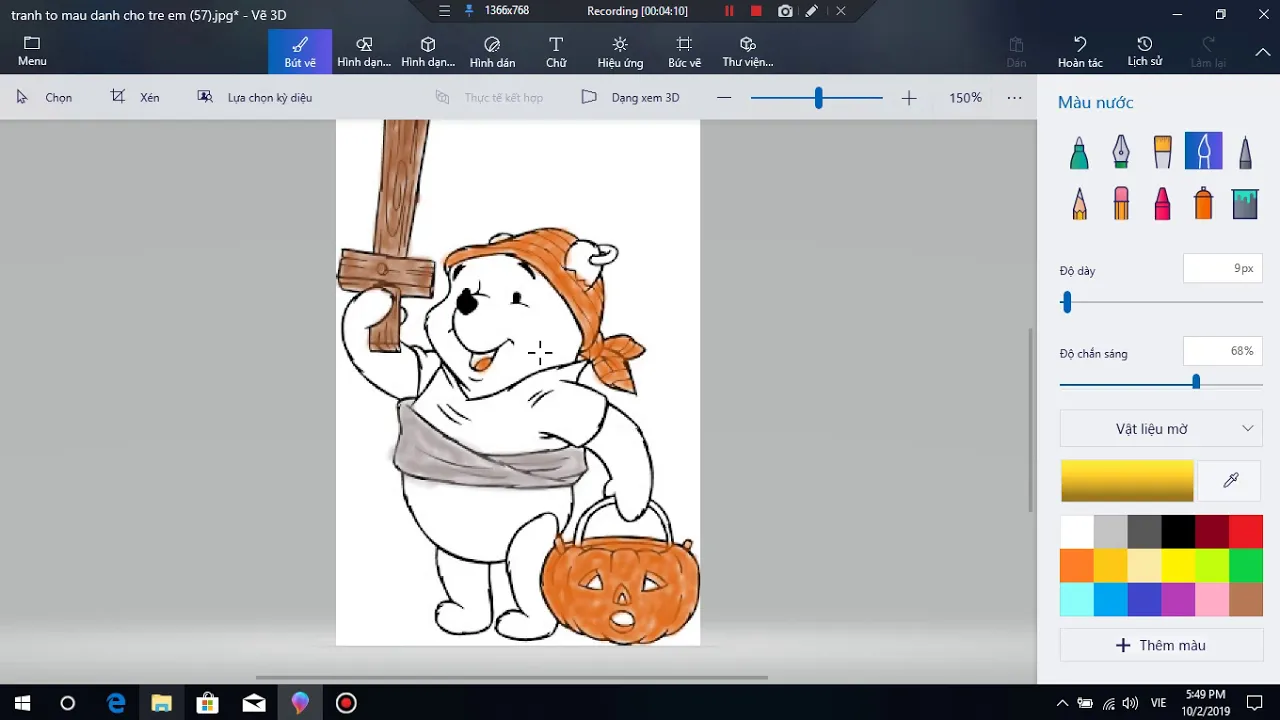Select the Watercolor brush tool

pyautogui.click(x=1204, y=151)
